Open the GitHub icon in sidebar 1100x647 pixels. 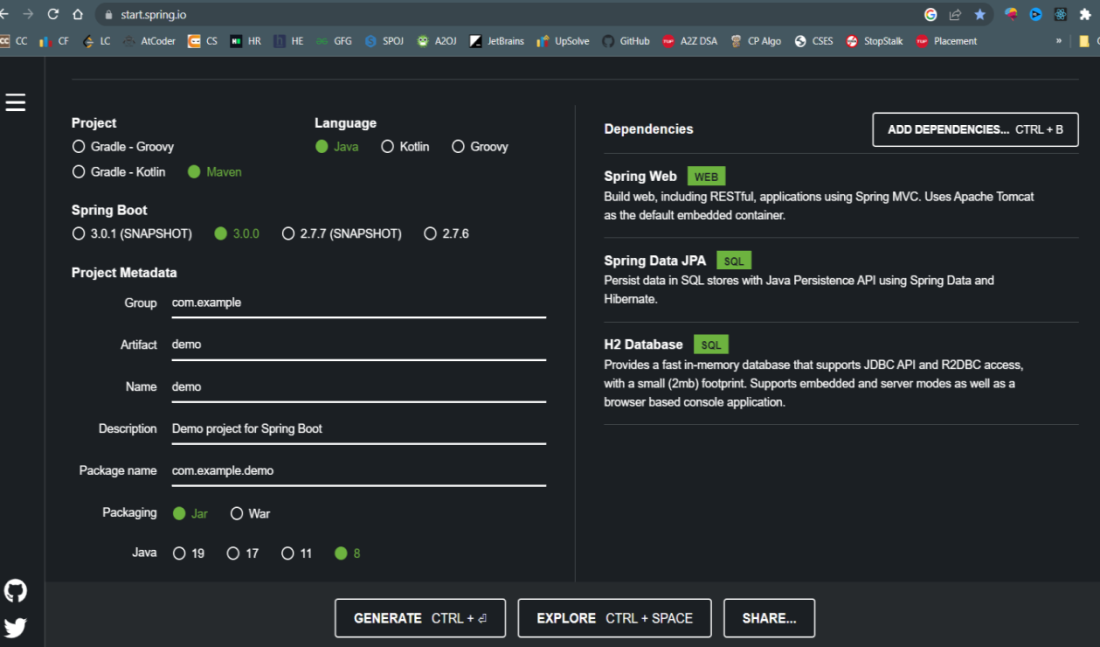15,591
